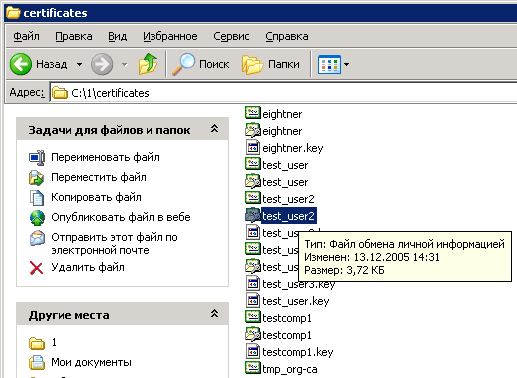Select testcomp1 certificate file without key icon
The image size is (517, 378).
pyautogui.click(x=278, y=318)
